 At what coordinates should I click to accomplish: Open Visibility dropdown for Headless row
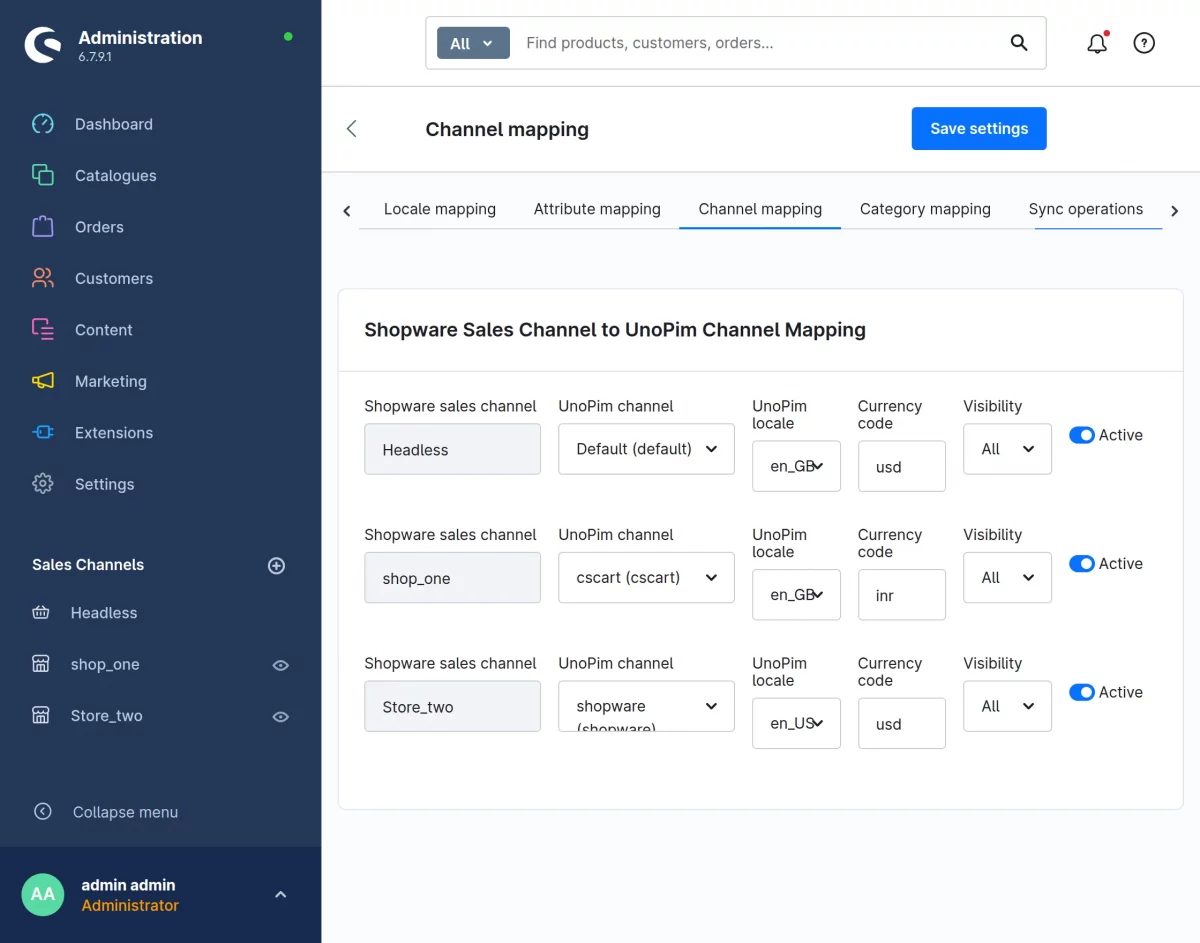pos(1007,449)
